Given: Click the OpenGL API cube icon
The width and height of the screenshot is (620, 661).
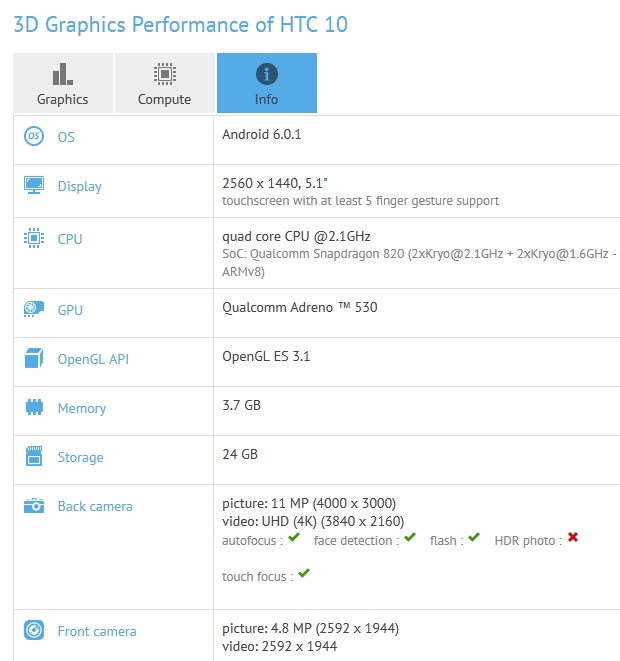Looking at the screenshot, I should (x=34, y=358).
